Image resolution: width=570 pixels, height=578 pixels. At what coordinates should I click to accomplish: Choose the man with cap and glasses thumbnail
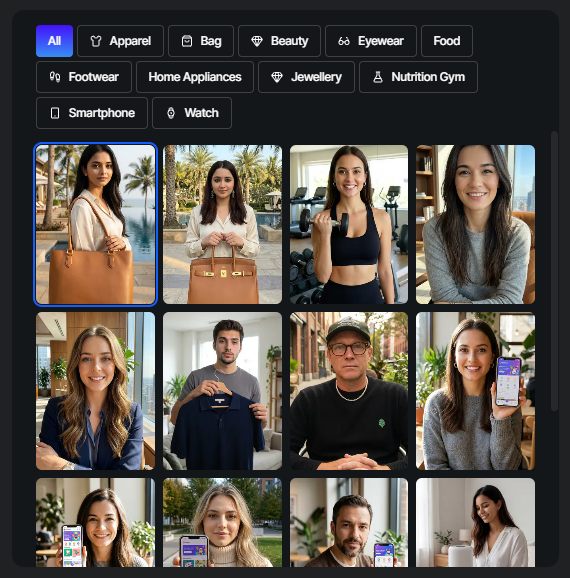click(x=349, y=391)
